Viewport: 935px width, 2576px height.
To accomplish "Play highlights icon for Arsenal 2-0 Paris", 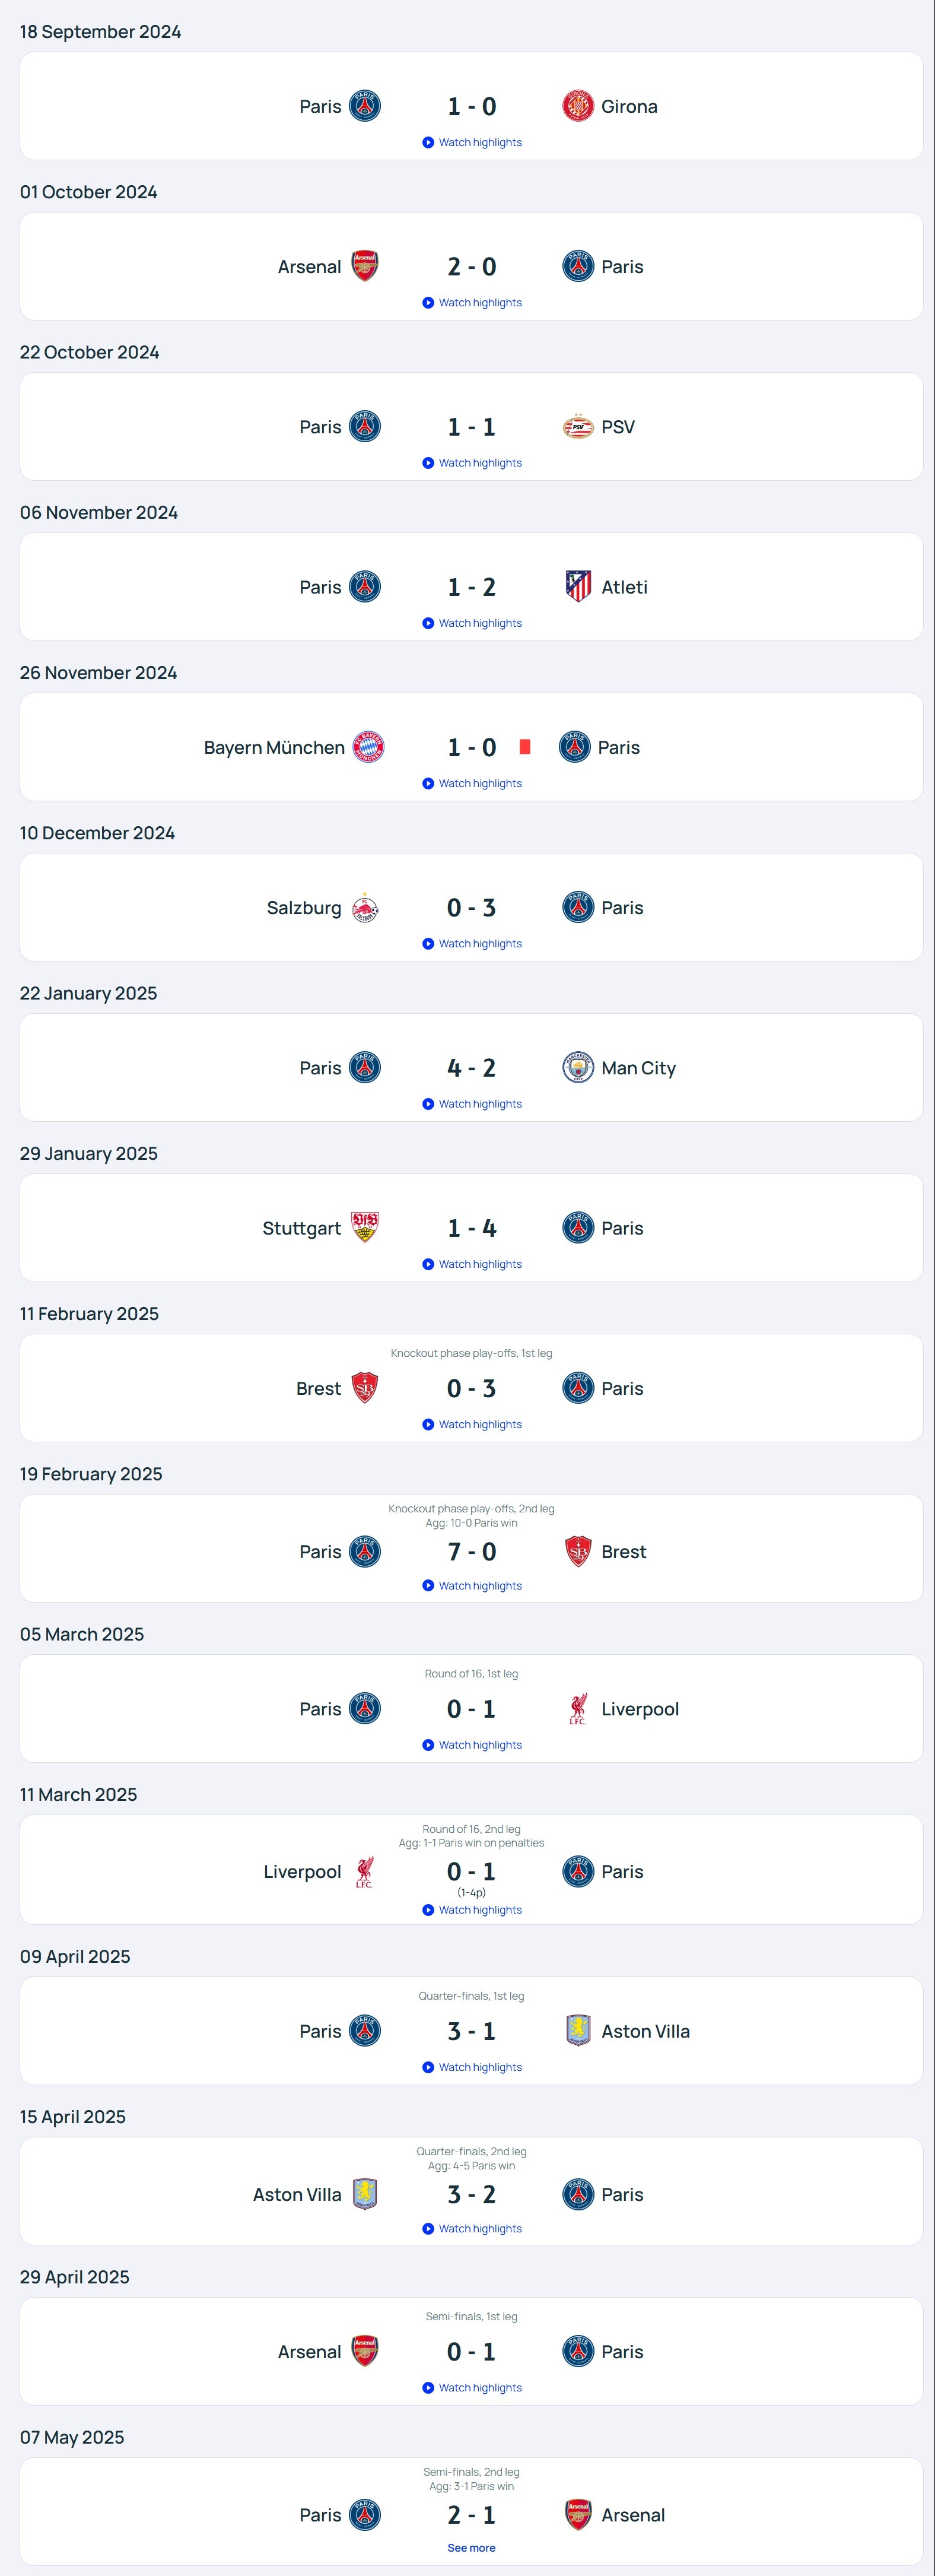I will 428,303.
